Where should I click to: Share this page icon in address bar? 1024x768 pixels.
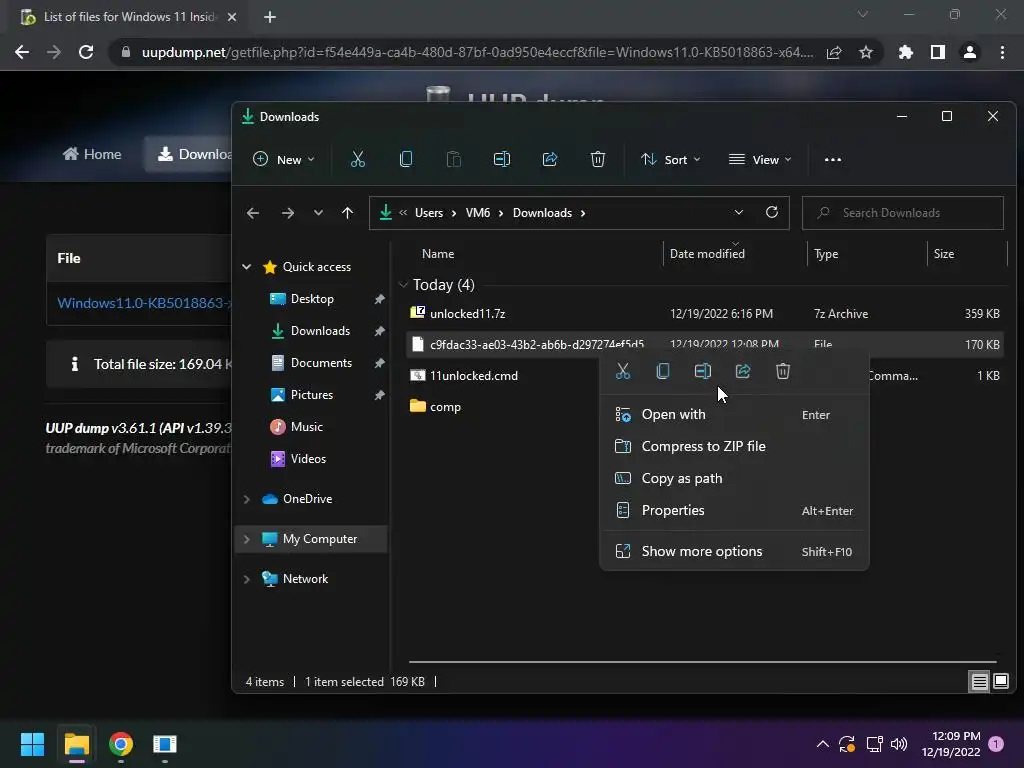point(833,52)
